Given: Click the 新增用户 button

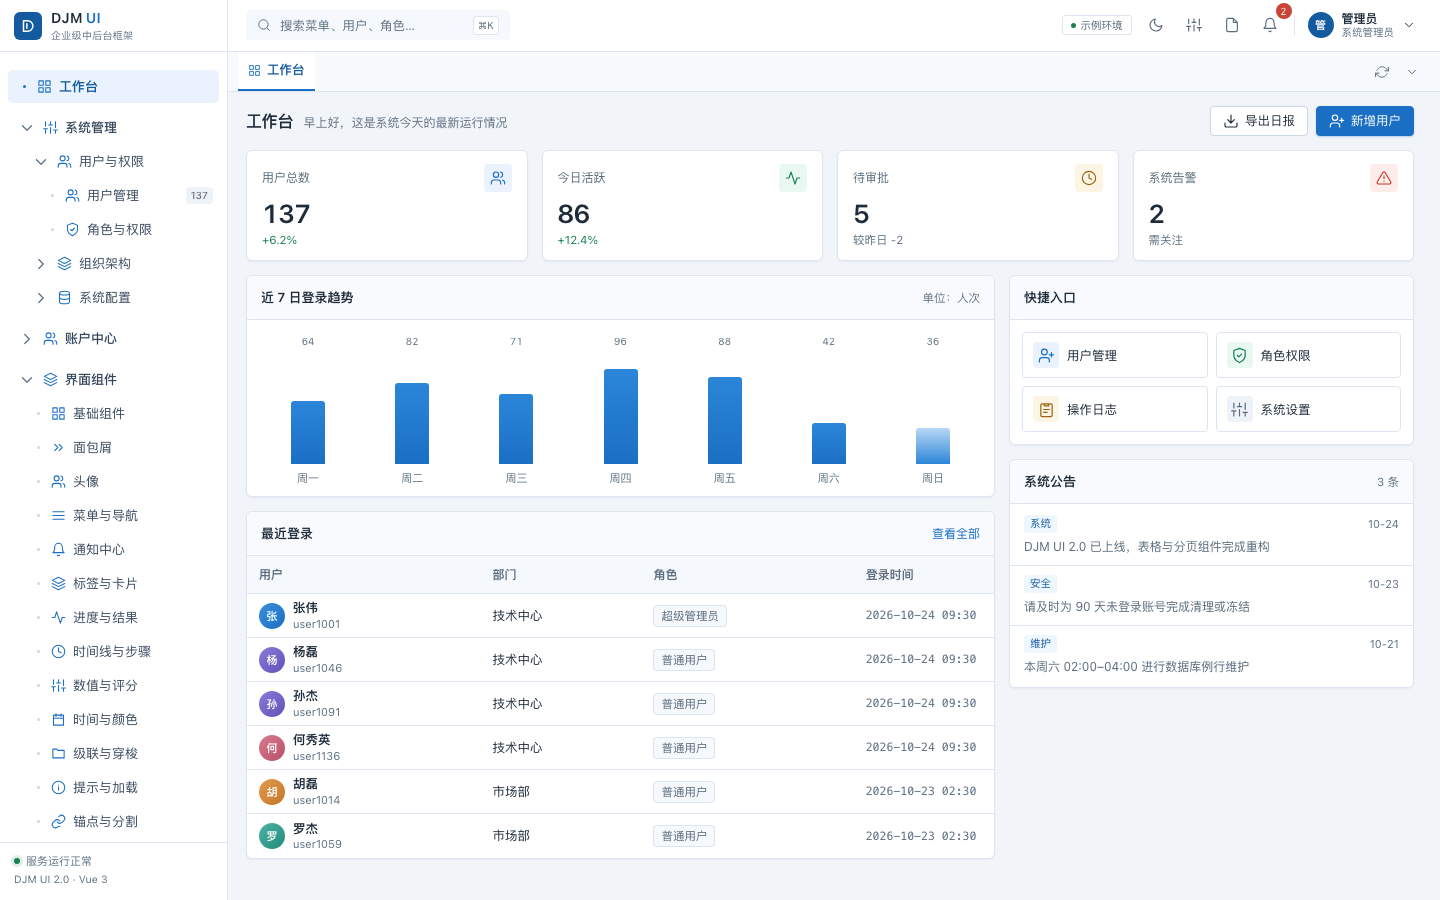Looking at the screenshot, I should (x=1364, y=121).
